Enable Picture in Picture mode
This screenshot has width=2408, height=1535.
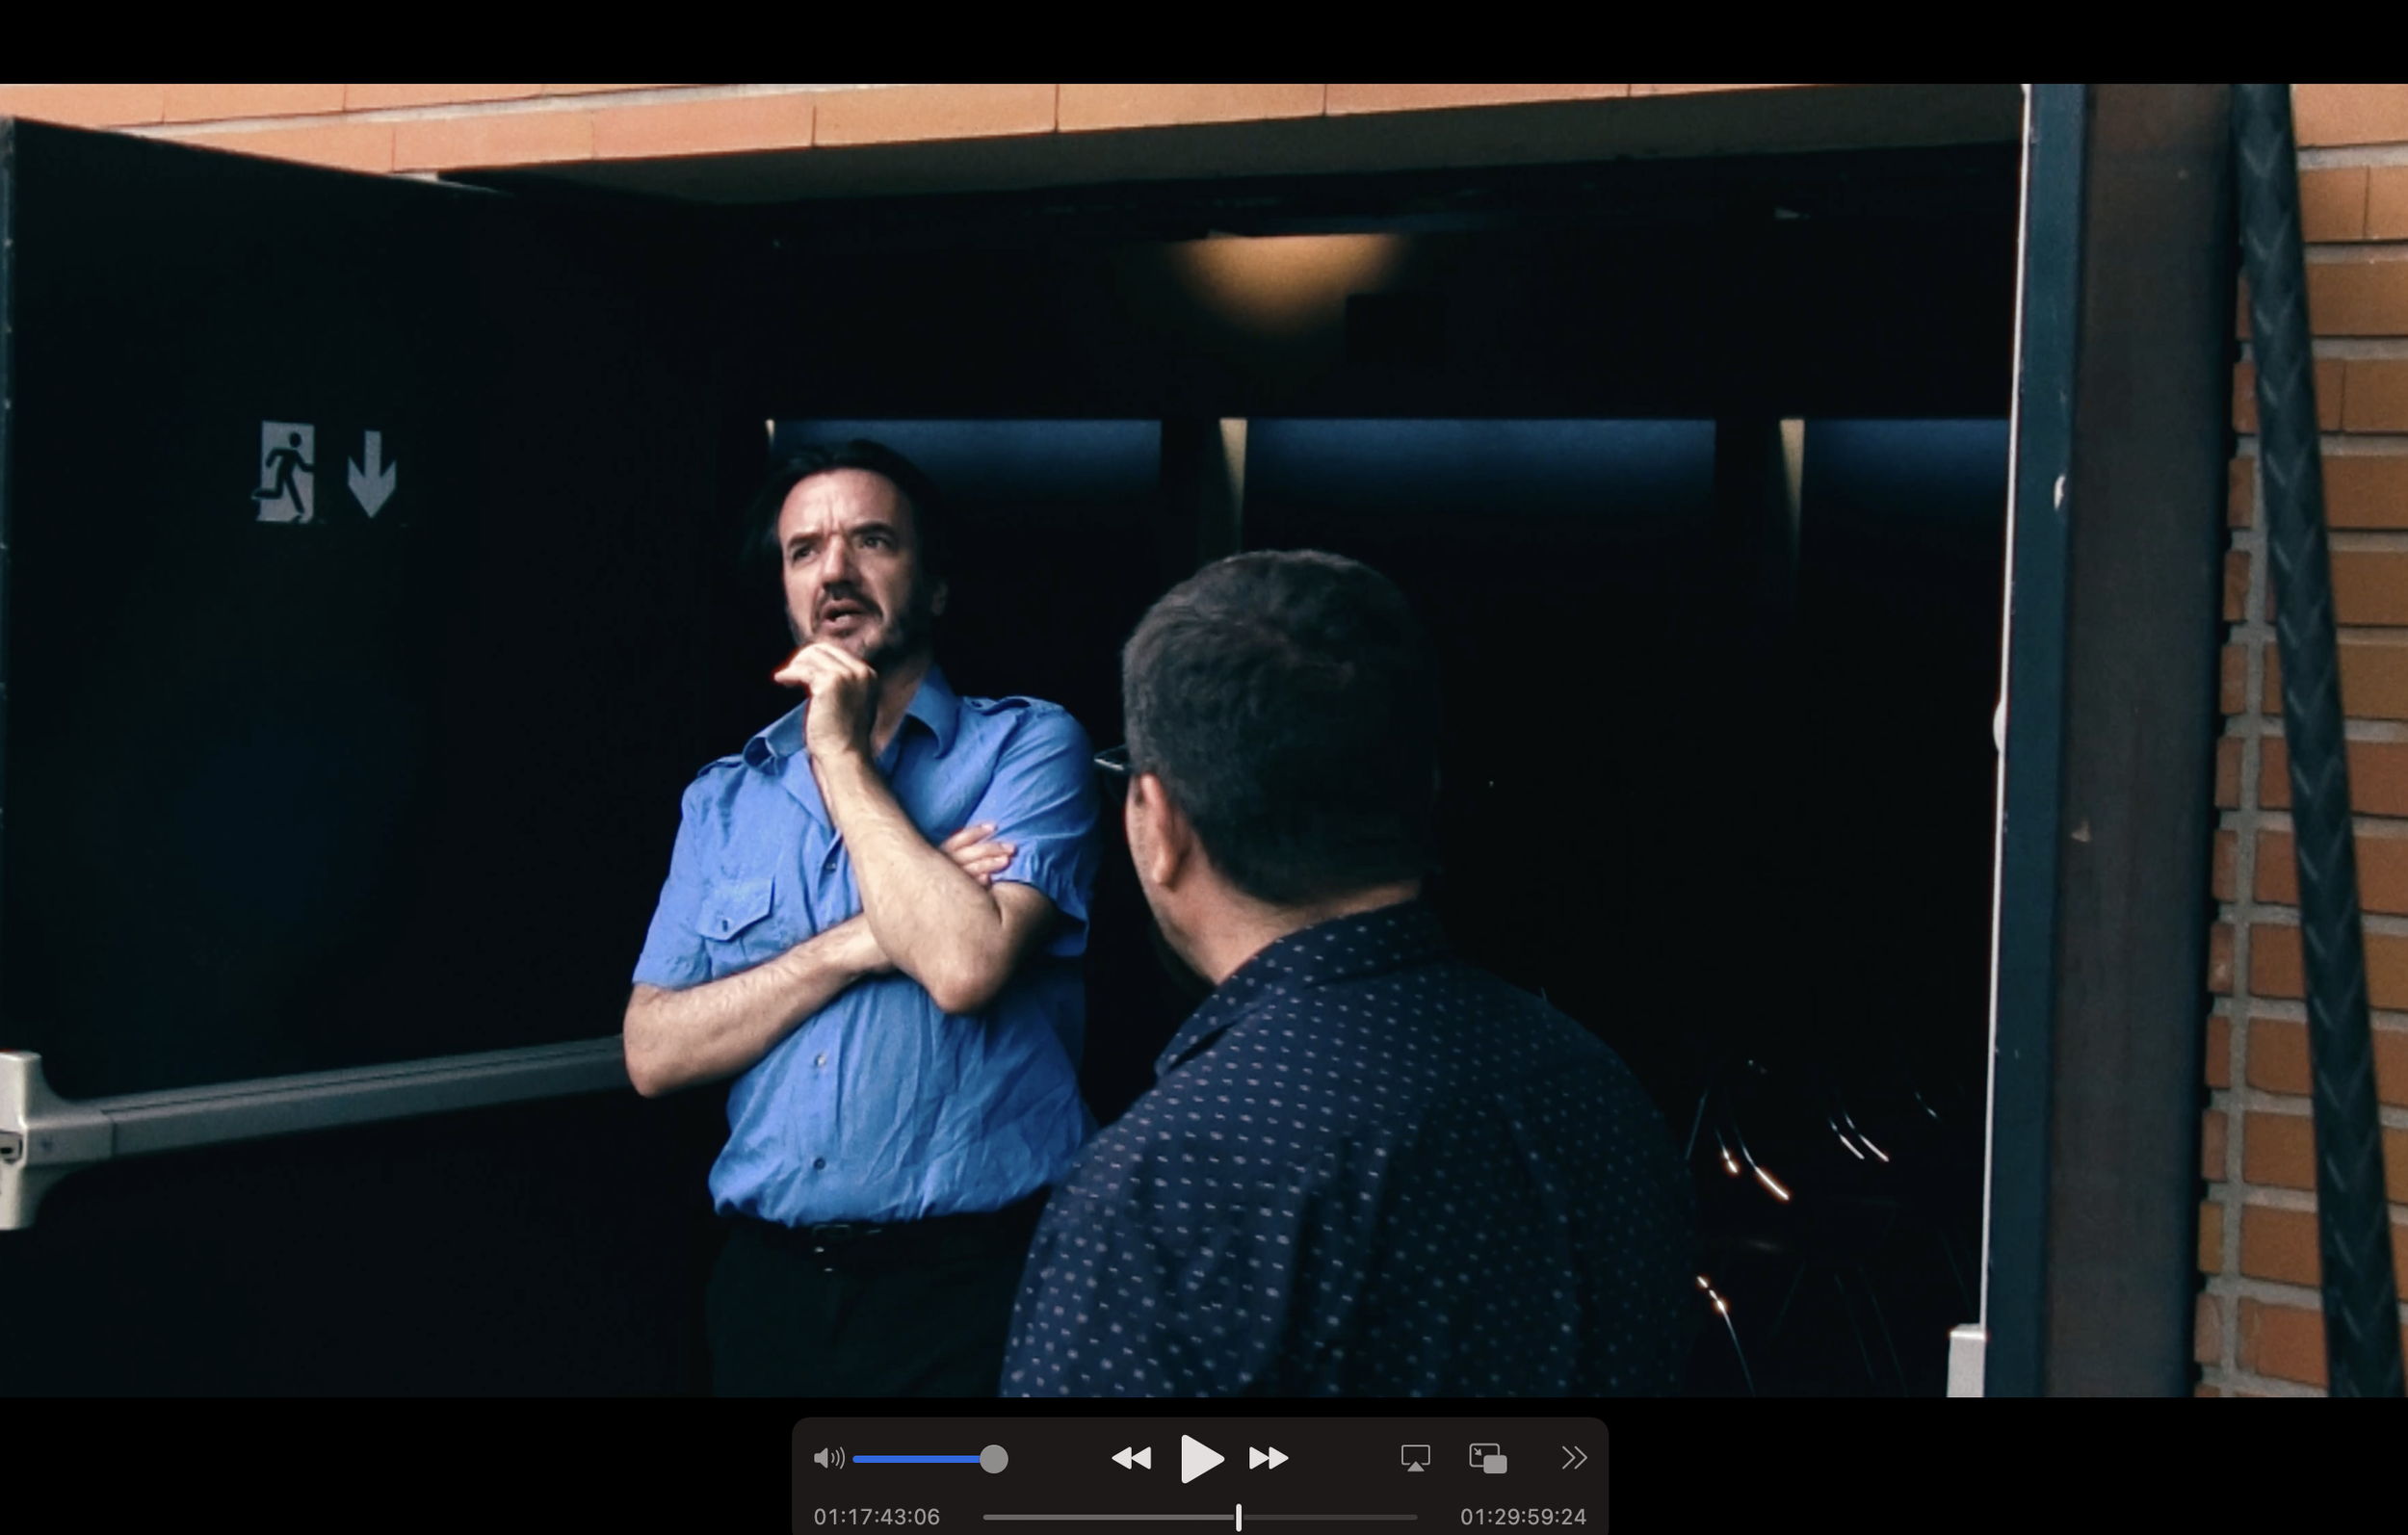pyautogui.click(x=1487, y=1459)
